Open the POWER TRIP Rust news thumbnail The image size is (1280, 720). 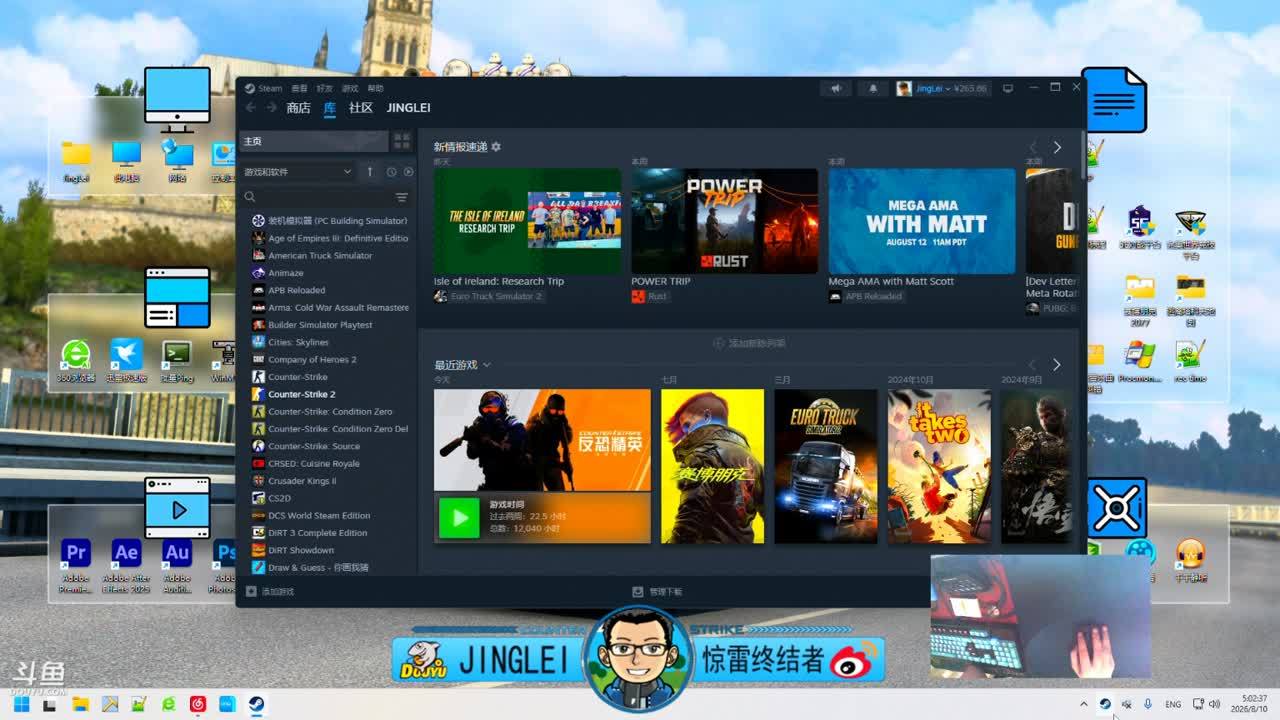coord(724,221)
